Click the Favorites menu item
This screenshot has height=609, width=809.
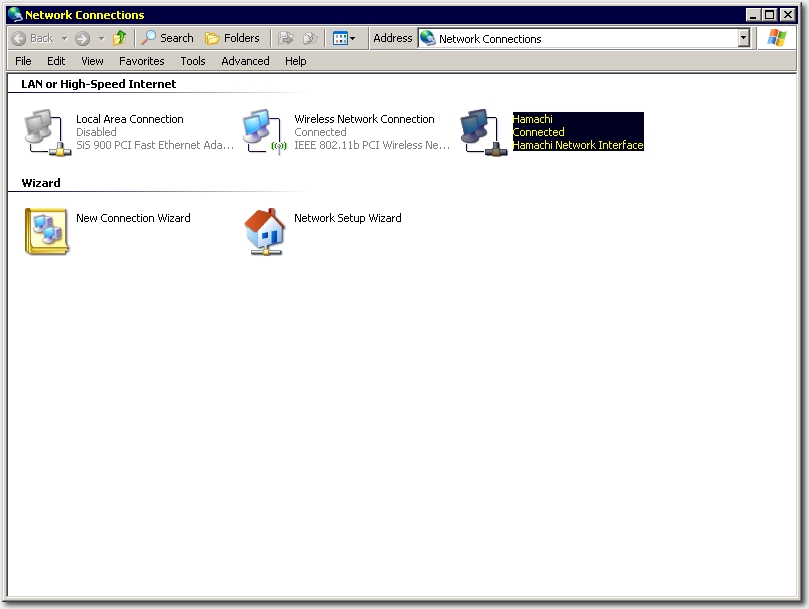pos(141,61)
